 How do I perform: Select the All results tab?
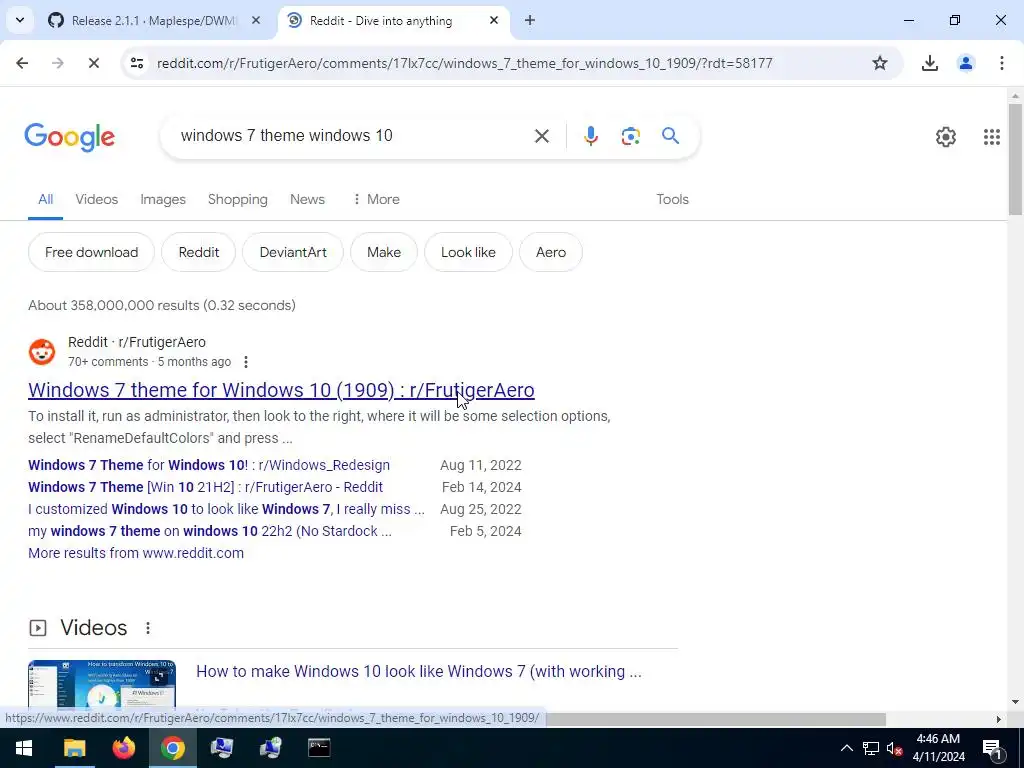coord(46,199)
